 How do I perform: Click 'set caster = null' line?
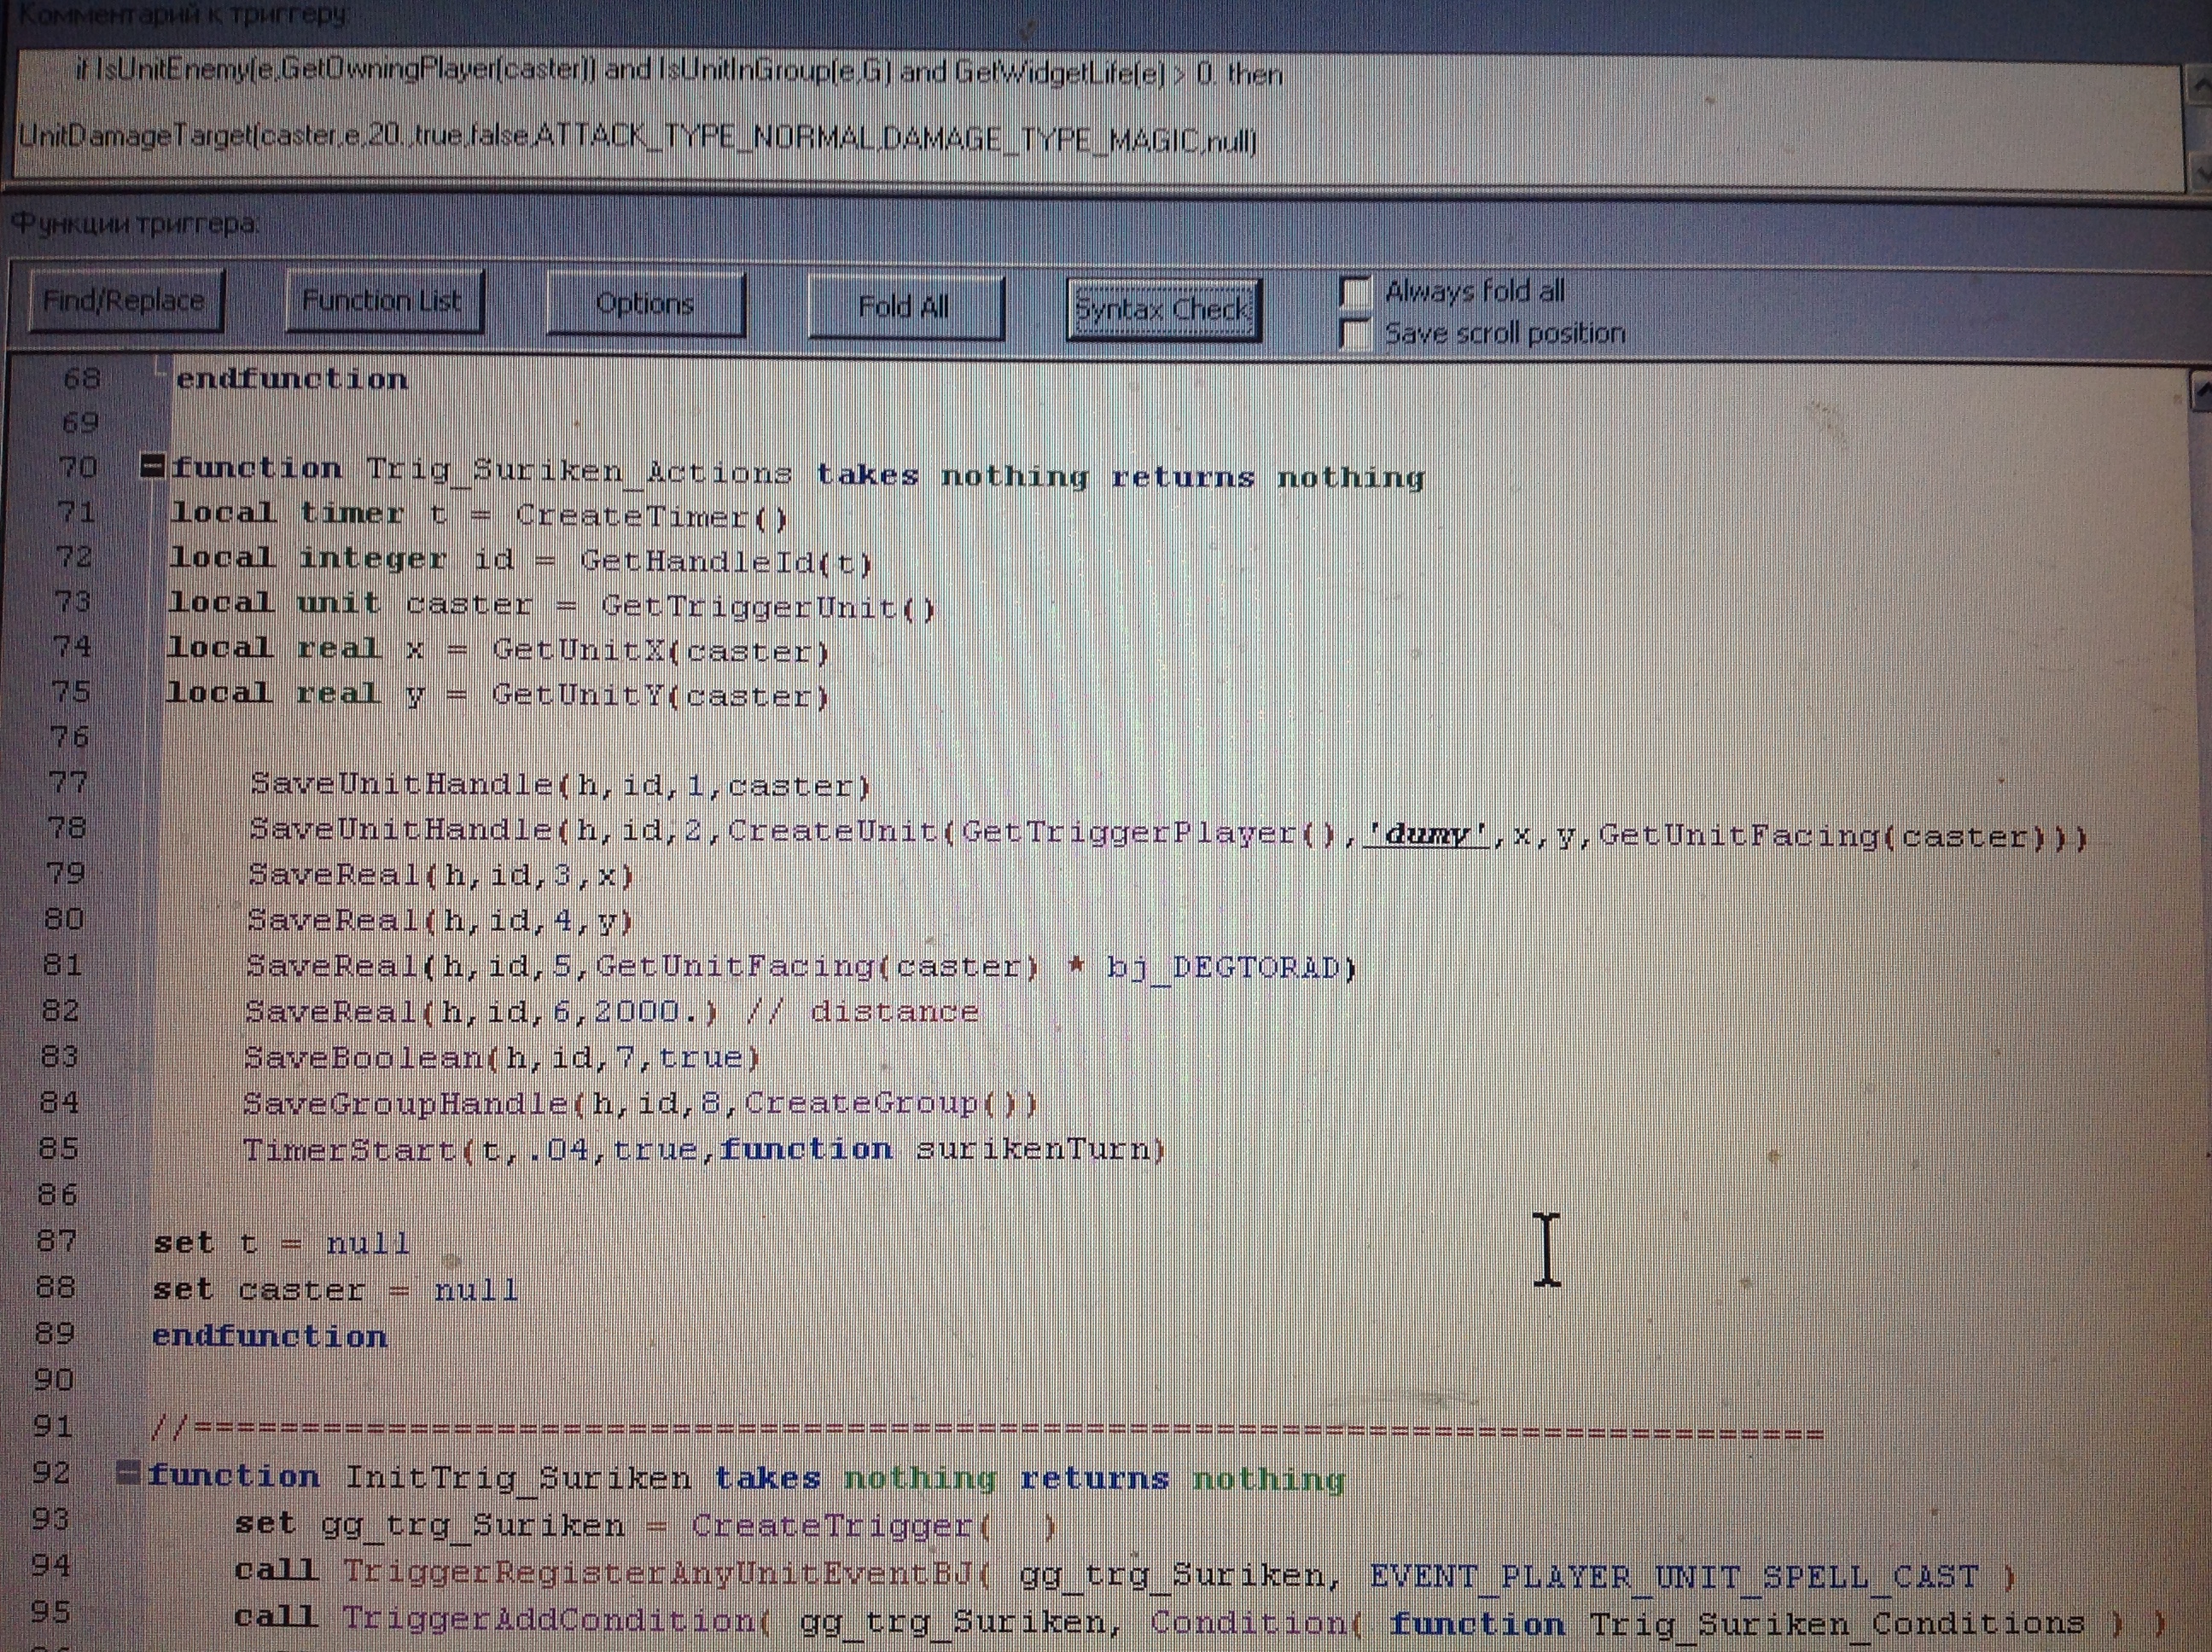335,1290
